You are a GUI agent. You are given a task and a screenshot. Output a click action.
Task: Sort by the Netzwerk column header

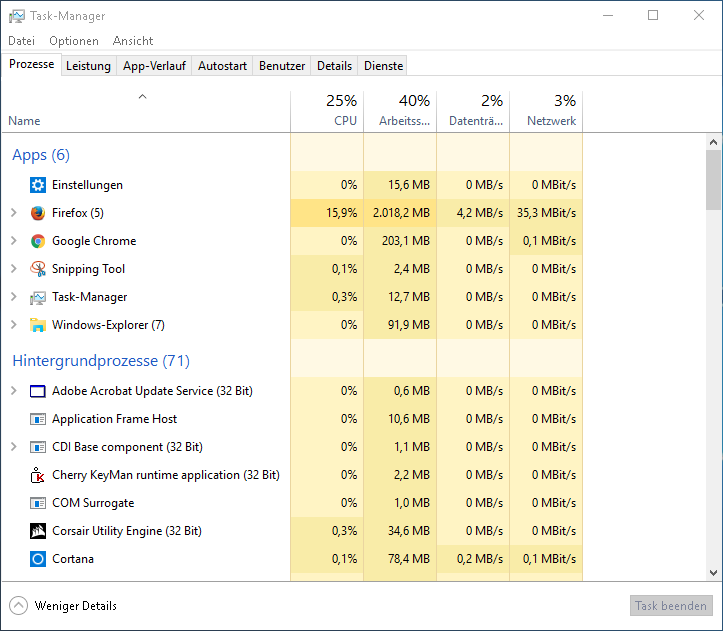click(546, 112)
